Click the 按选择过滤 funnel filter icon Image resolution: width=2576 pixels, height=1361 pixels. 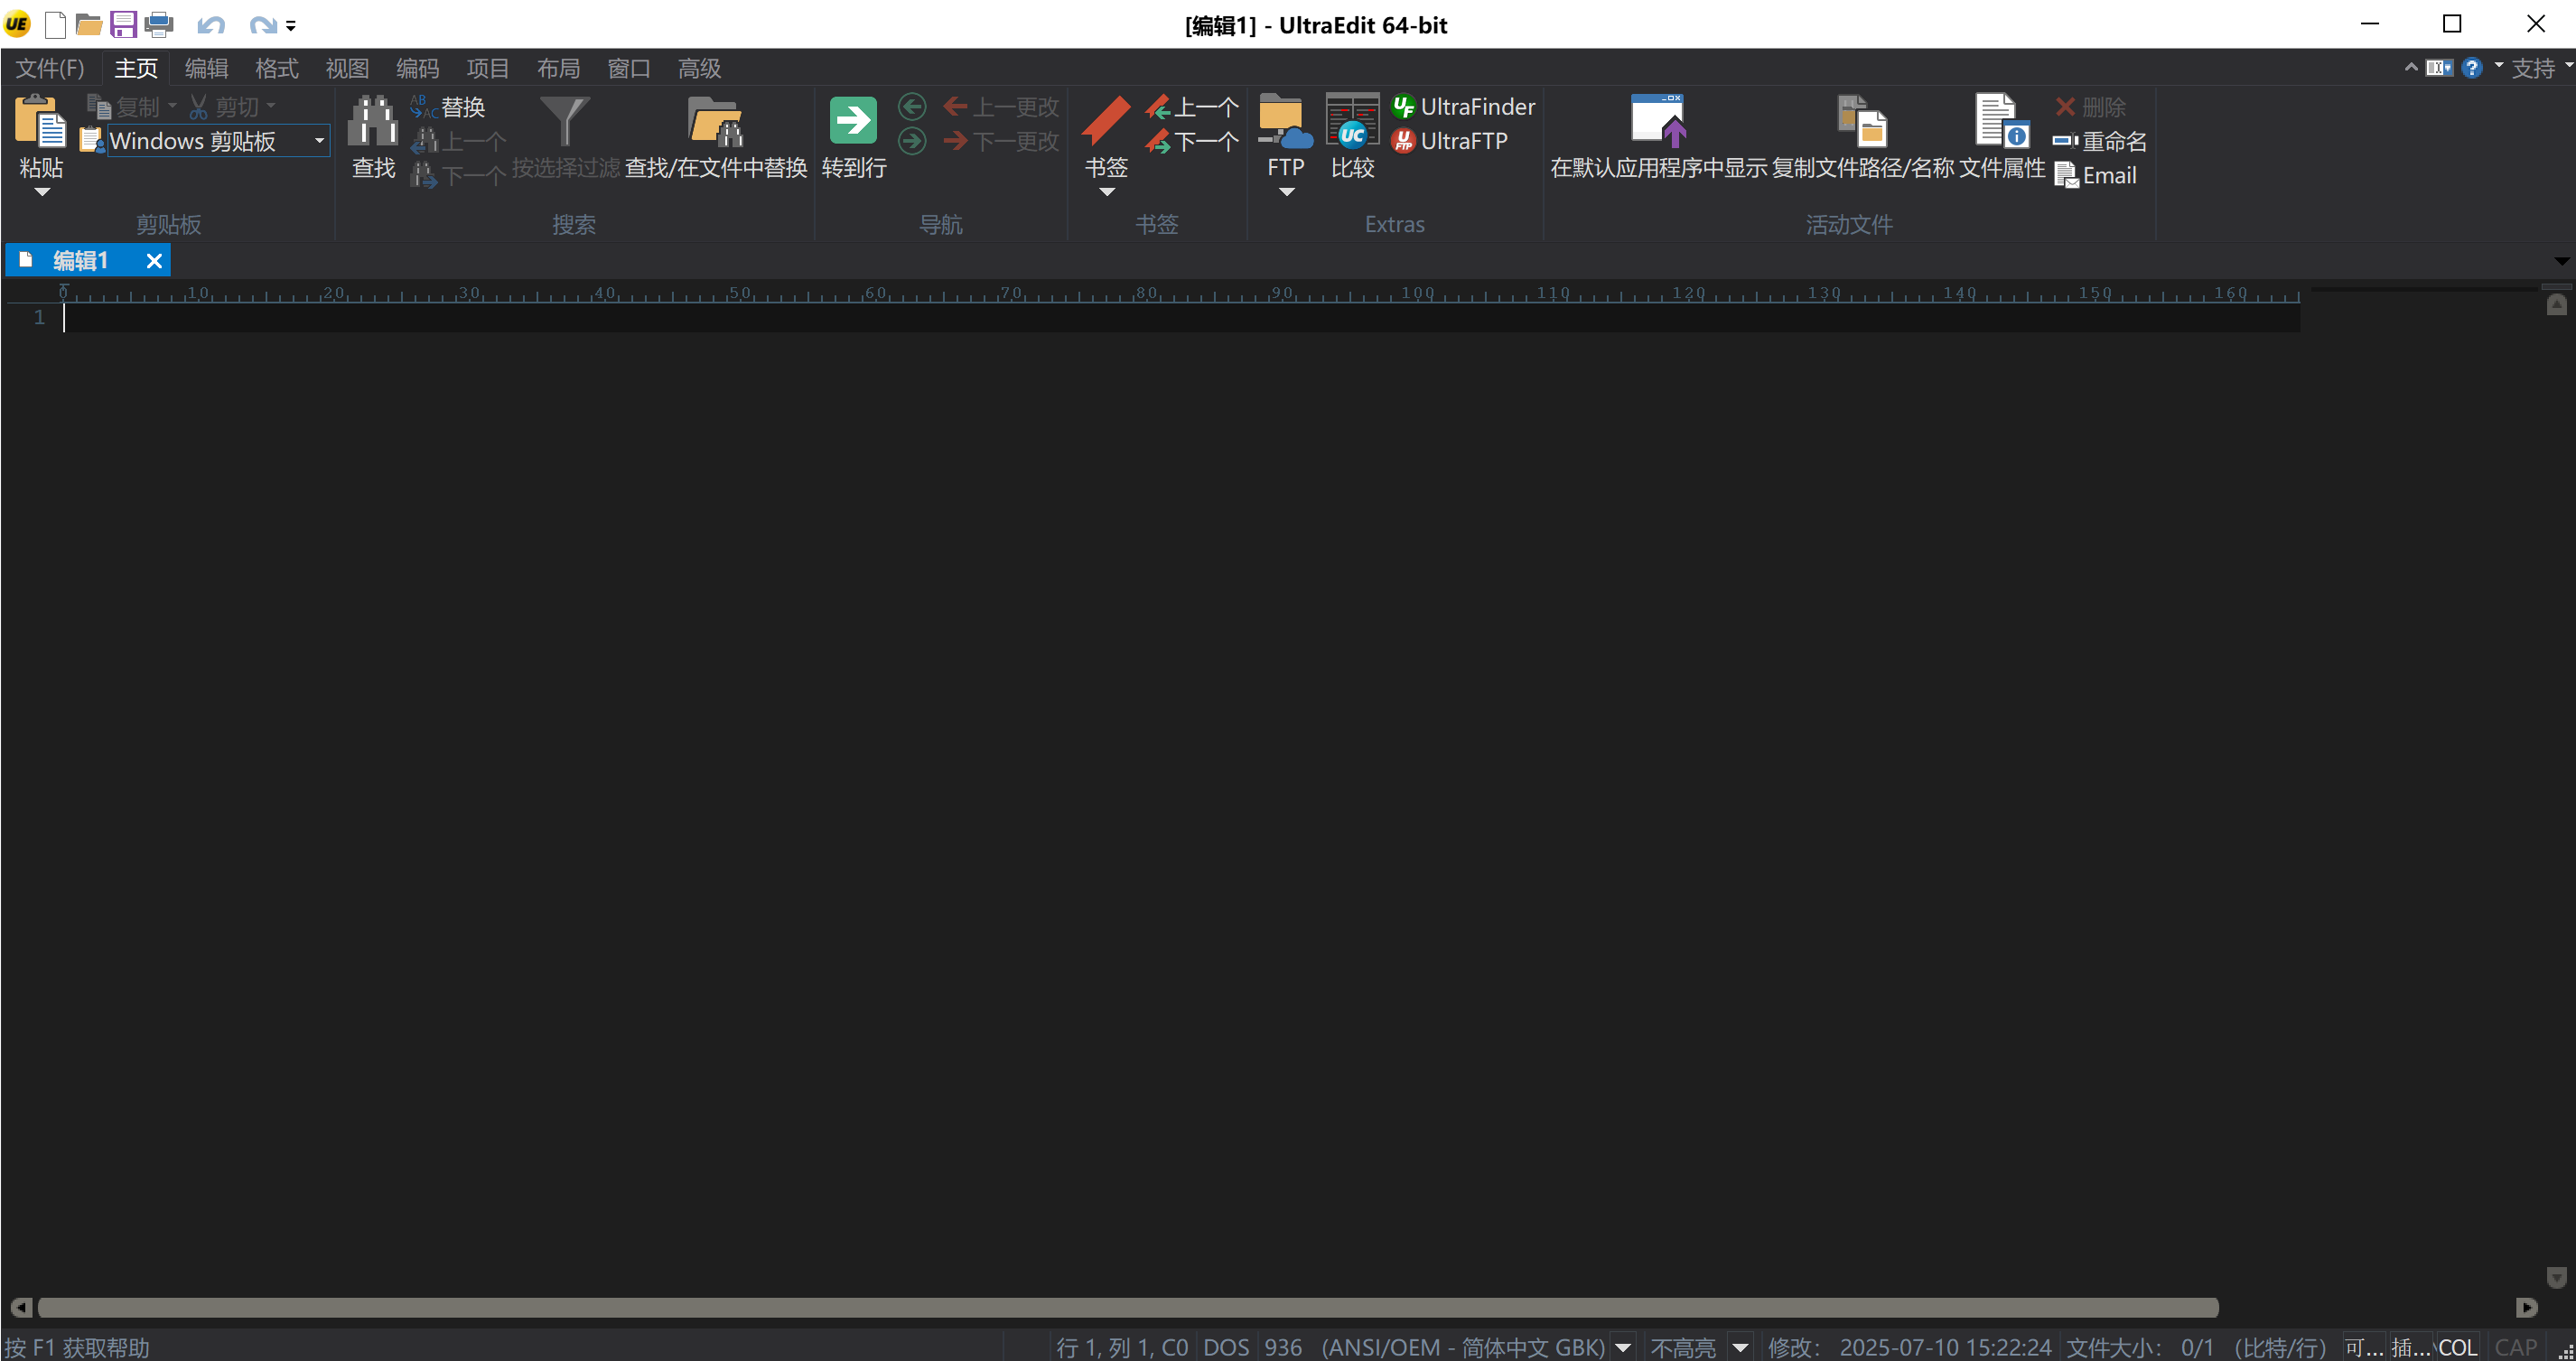[x=565, y=121]
